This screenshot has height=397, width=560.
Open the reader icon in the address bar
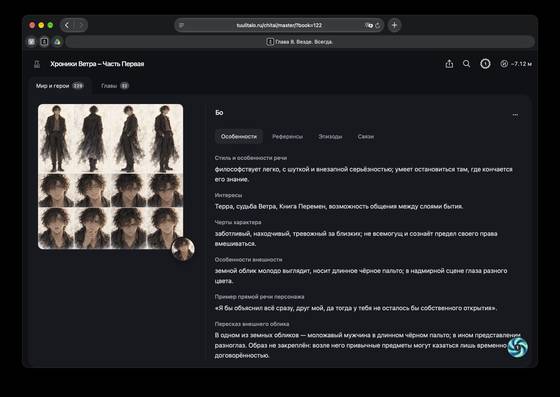point(181,25)
